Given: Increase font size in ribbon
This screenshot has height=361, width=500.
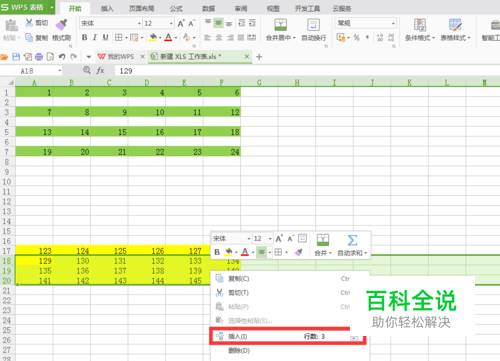Looking at the screenshot, I should [181, 23].
